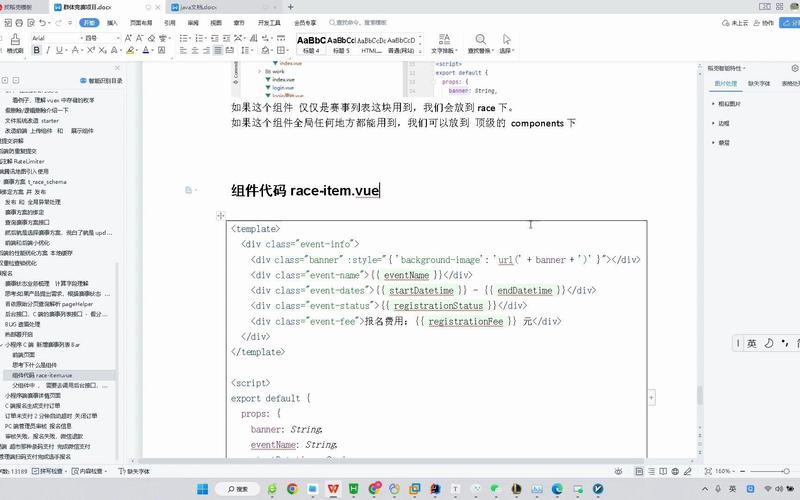Jump to the 组件代码 race-item.vue outline entry

click(x=42, y=375)
